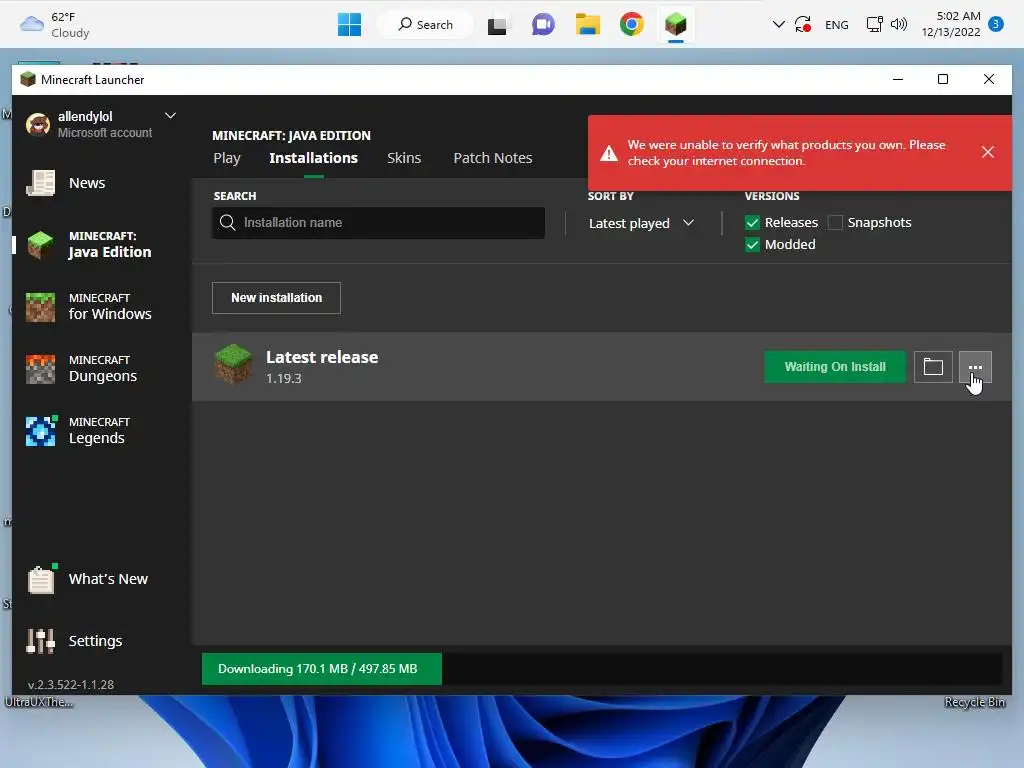This screenshot has height=768, width=1024.
Task: Open the Chat app on the taskbar
Action: [543, 25]
